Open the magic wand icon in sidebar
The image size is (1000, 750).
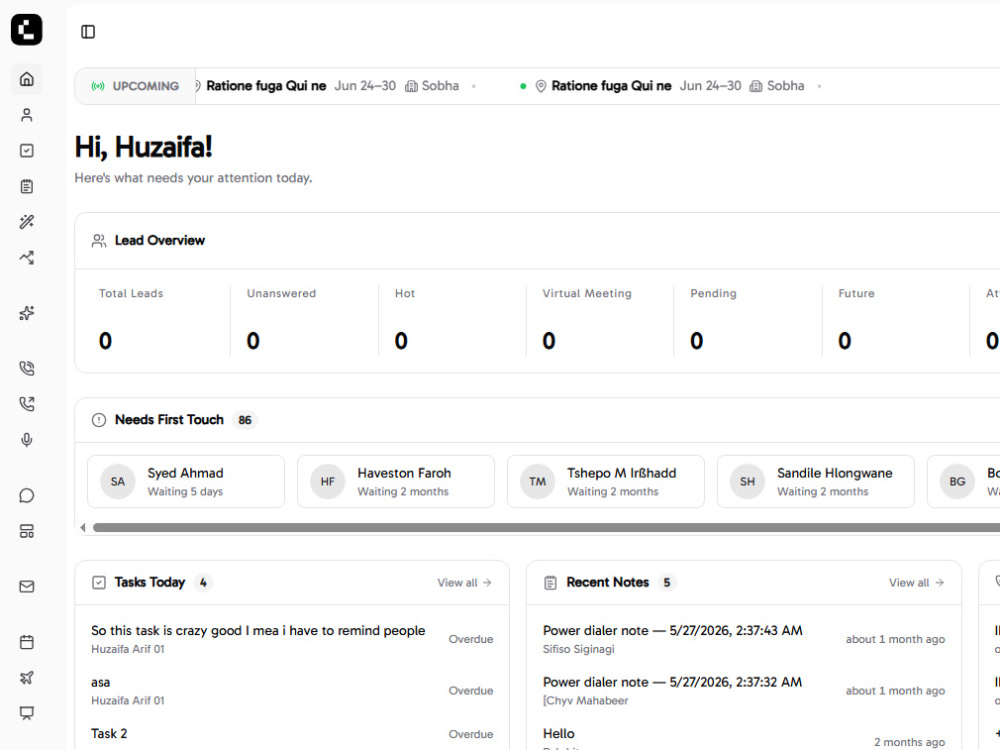click(x=27, y=222)
